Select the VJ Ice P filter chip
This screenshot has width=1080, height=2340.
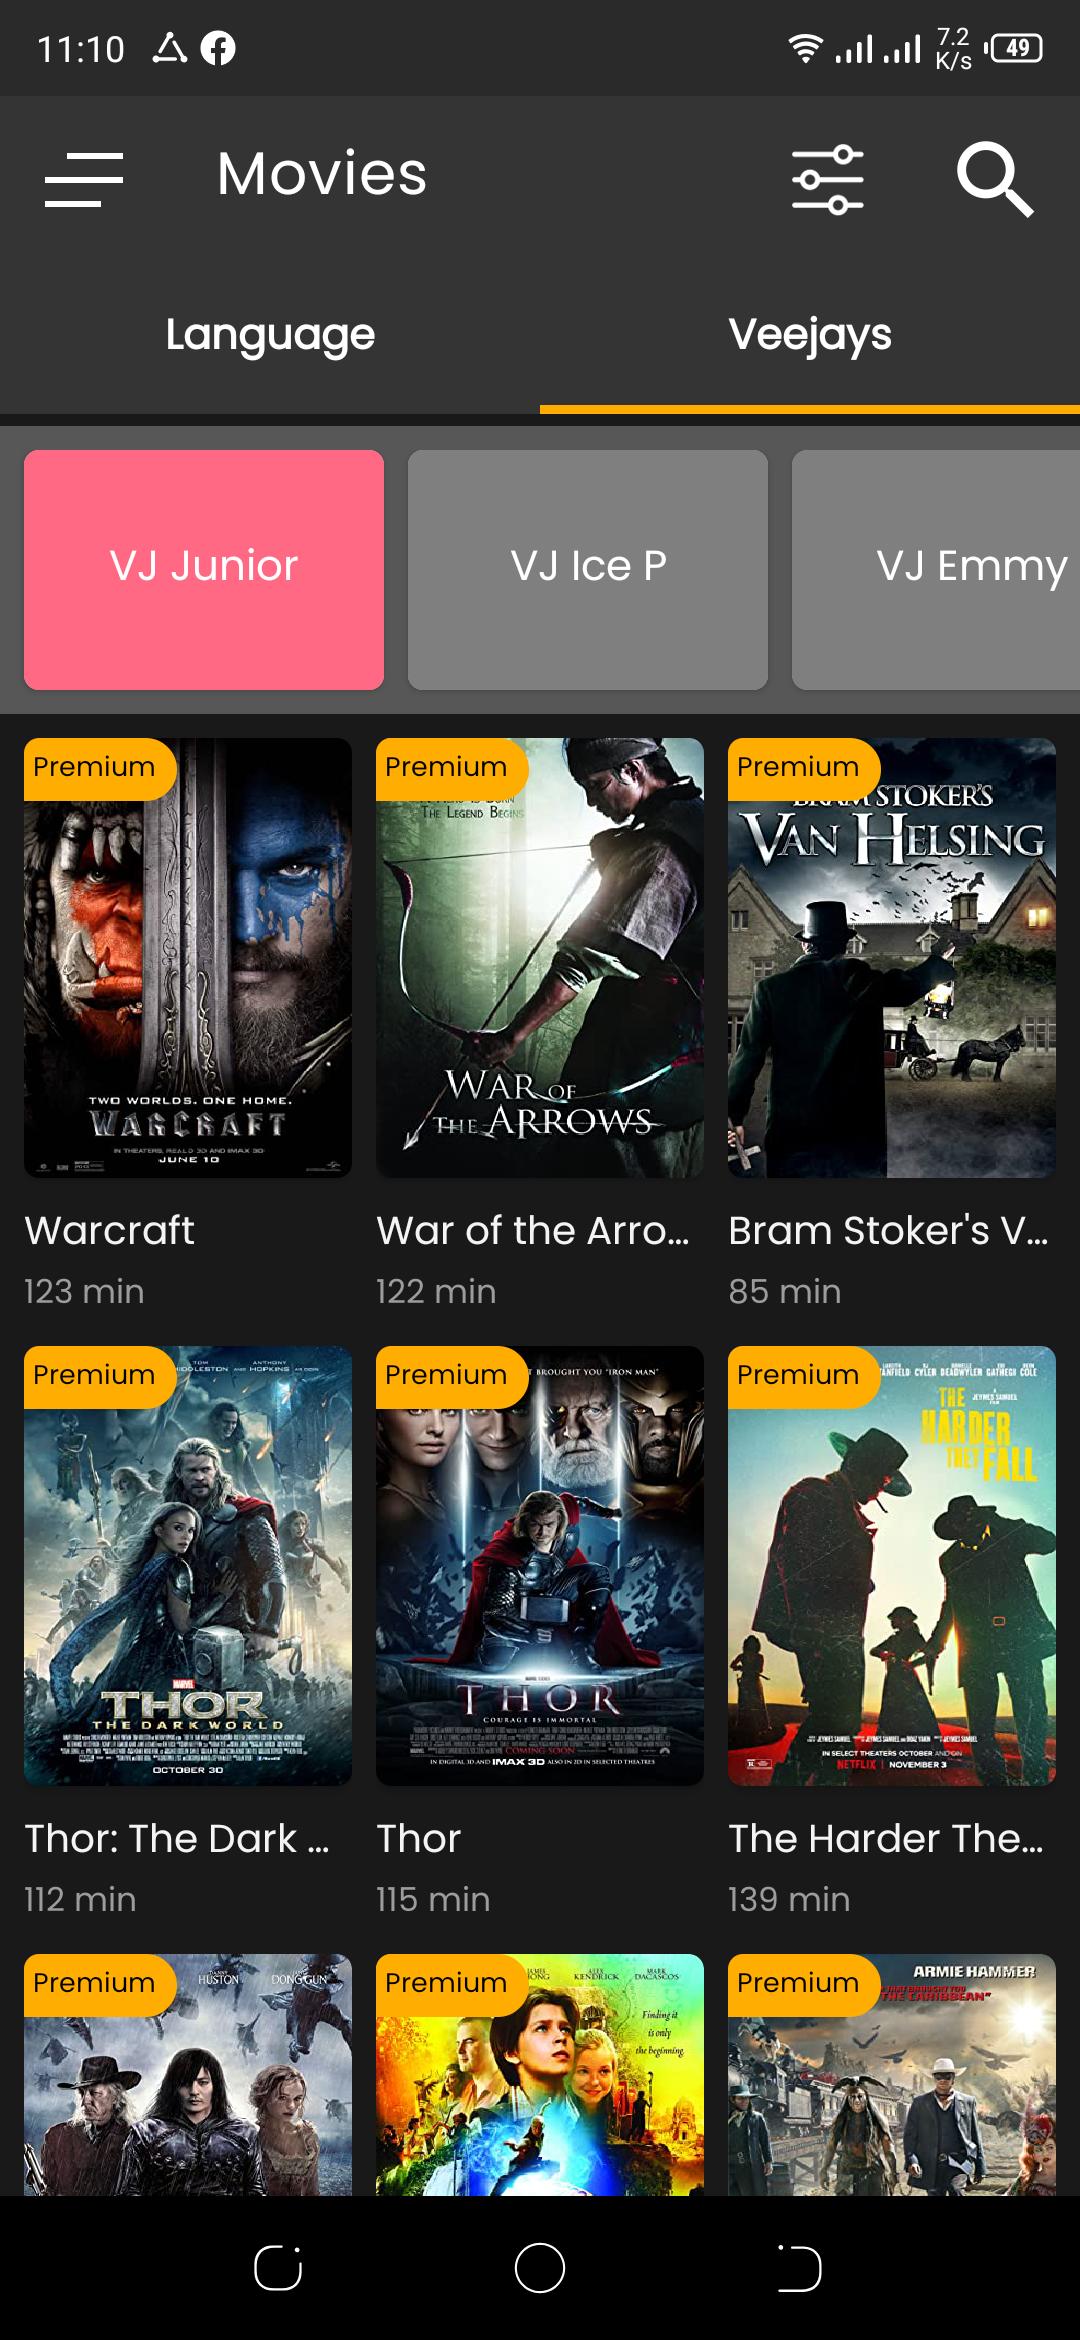point(588,570)
